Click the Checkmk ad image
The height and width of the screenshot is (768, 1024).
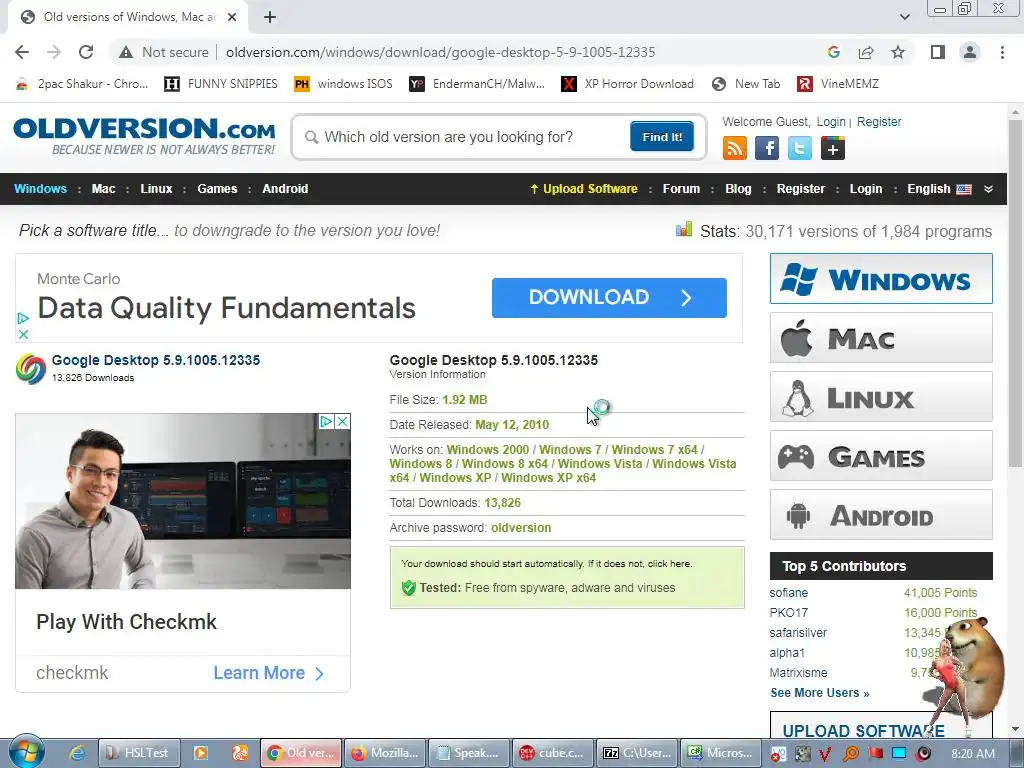pyautogui.click(x=183, y=501)
